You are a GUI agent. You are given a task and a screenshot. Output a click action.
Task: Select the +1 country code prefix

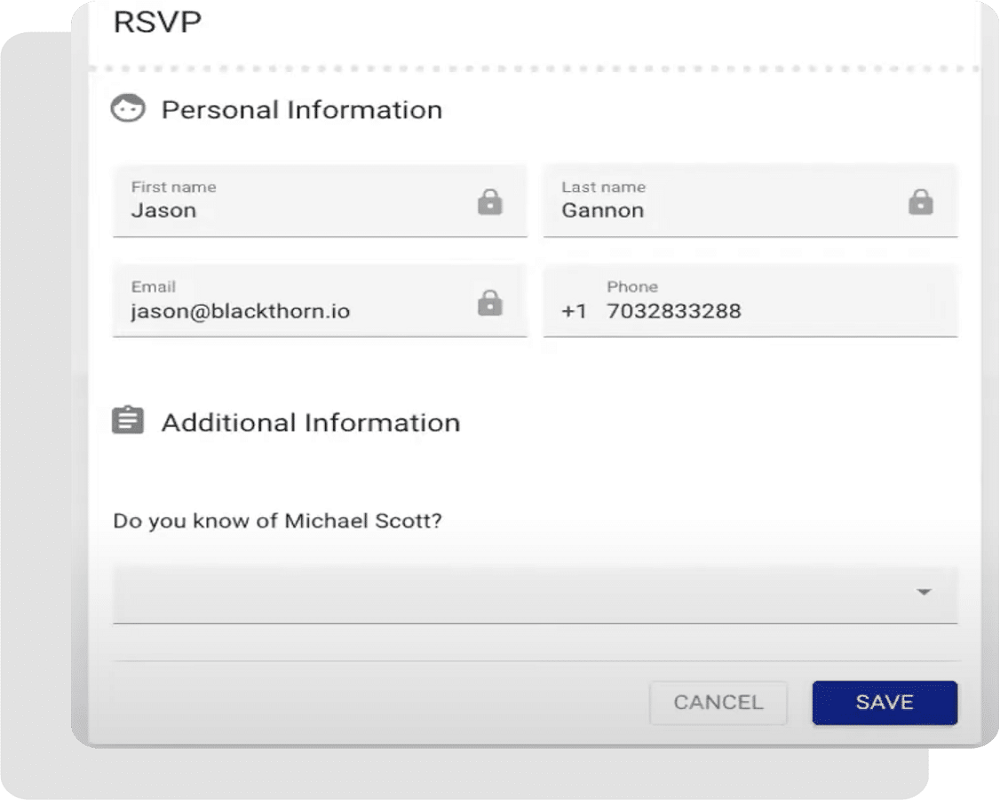[x=574, y=311]
